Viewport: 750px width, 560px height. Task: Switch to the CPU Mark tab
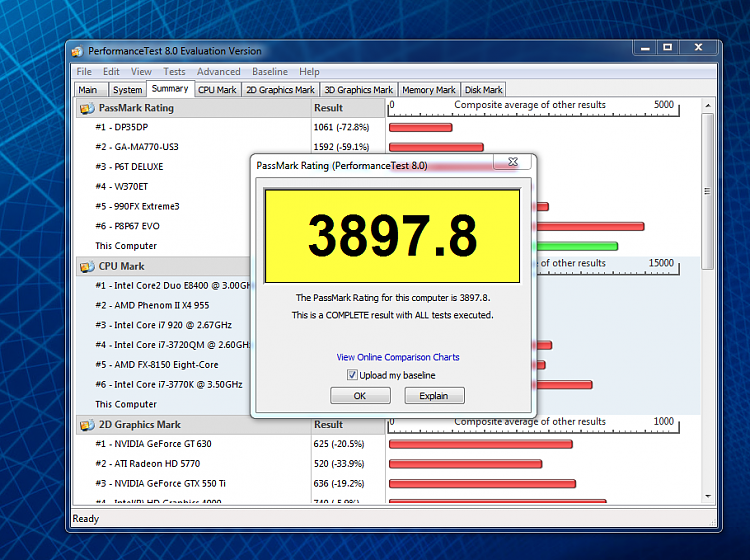(217, 90)
